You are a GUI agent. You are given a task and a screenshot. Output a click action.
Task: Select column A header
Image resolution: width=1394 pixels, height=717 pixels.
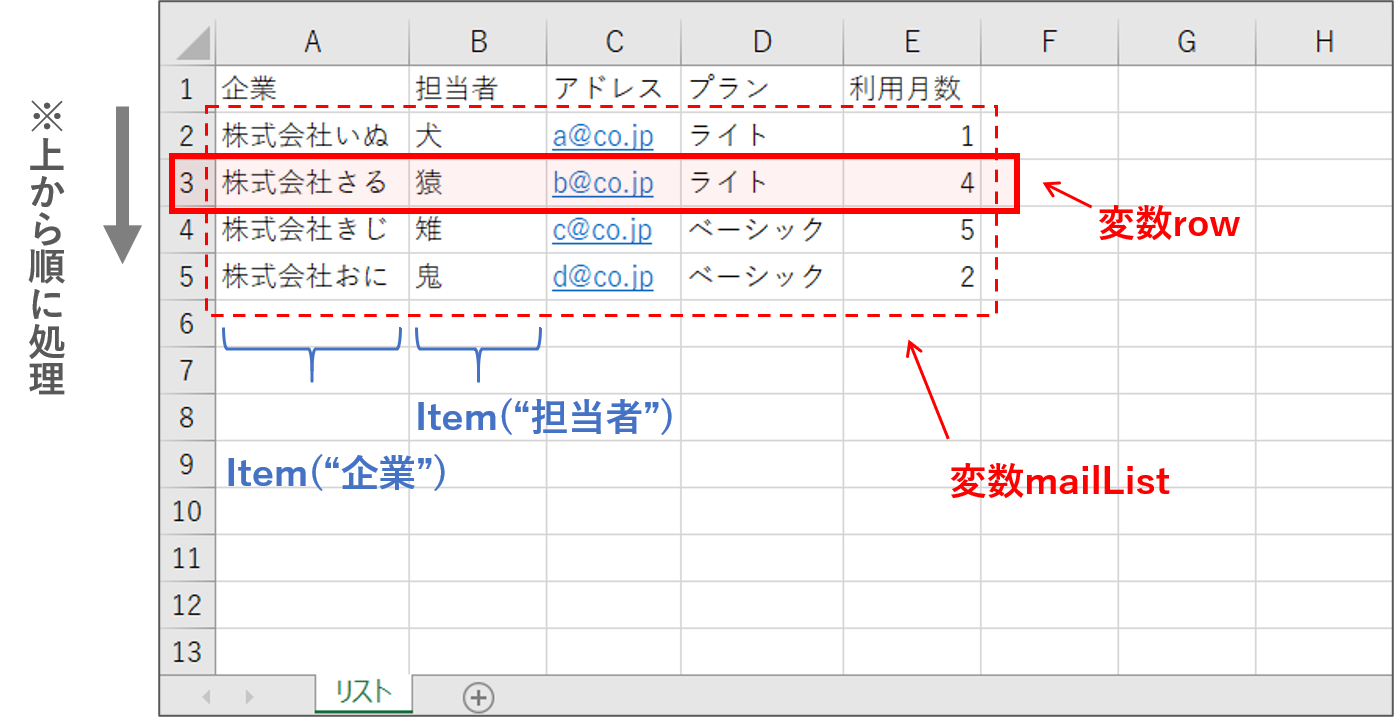312,42
